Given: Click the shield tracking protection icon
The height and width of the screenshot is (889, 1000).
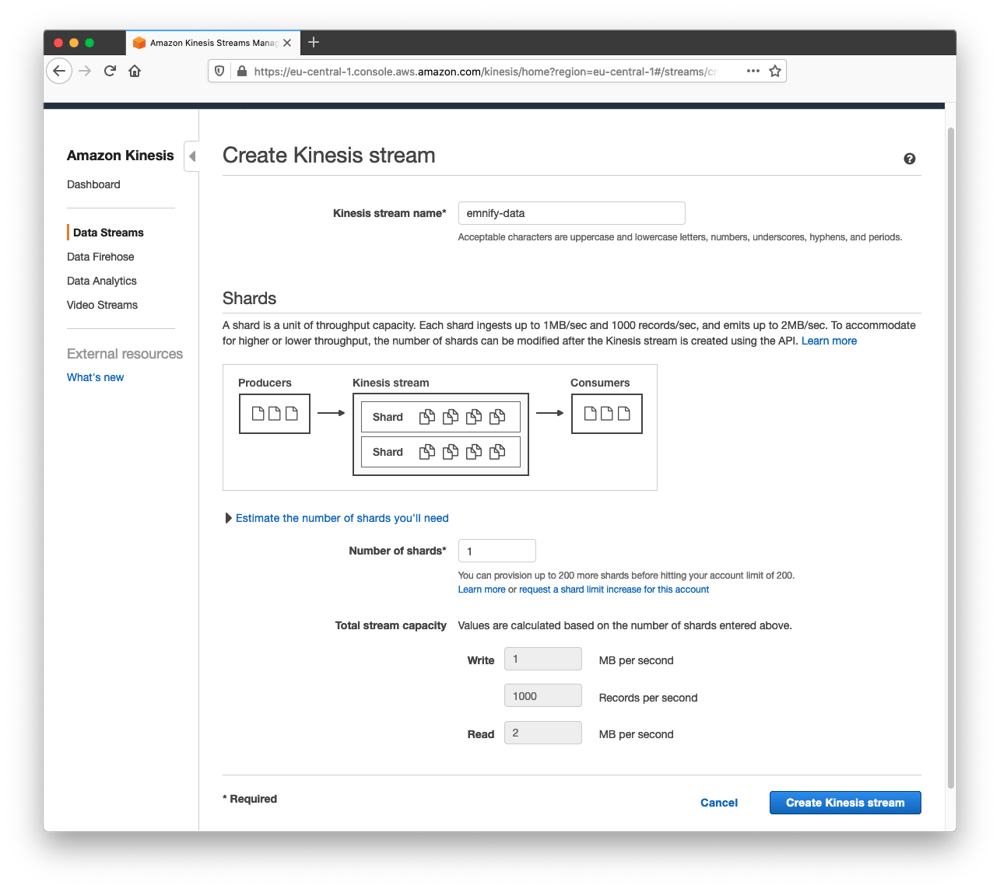Looking at the screenshot, I should [219, 71].
